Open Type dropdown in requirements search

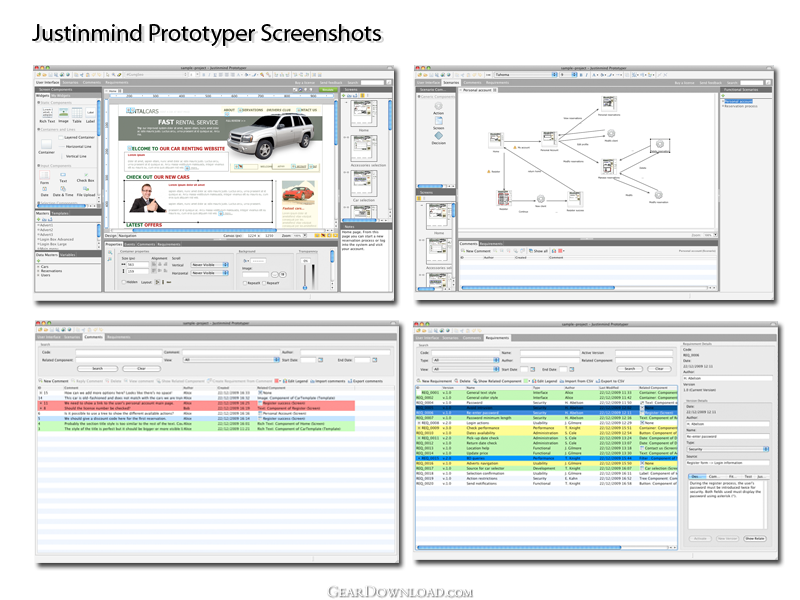(465, 360)
